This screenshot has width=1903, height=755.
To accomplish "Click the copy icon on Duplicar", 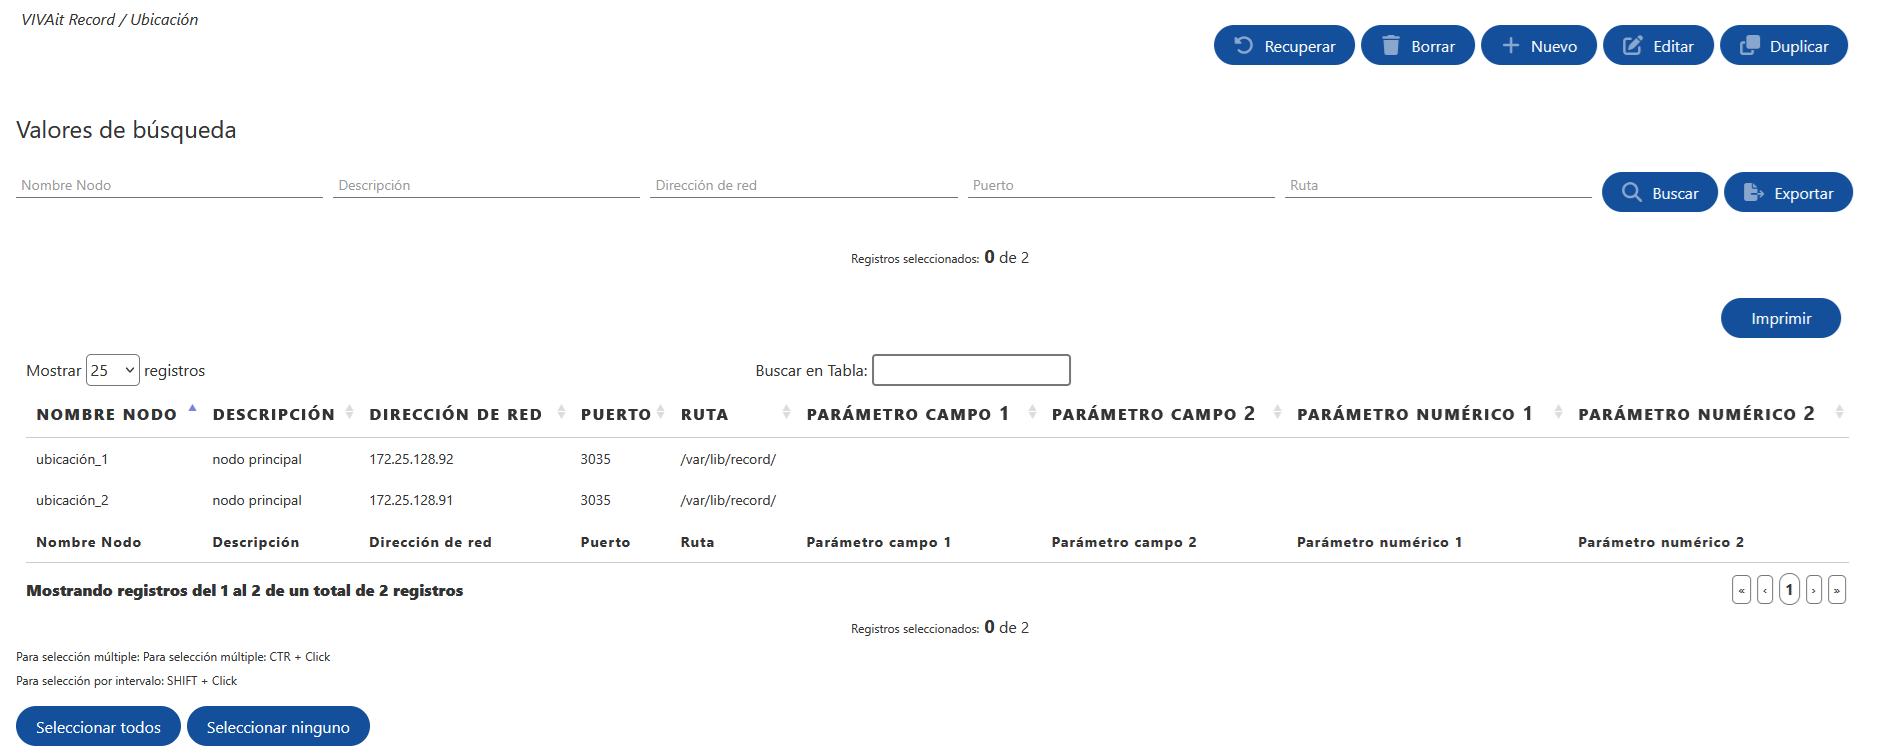I will click(1749, 45).
